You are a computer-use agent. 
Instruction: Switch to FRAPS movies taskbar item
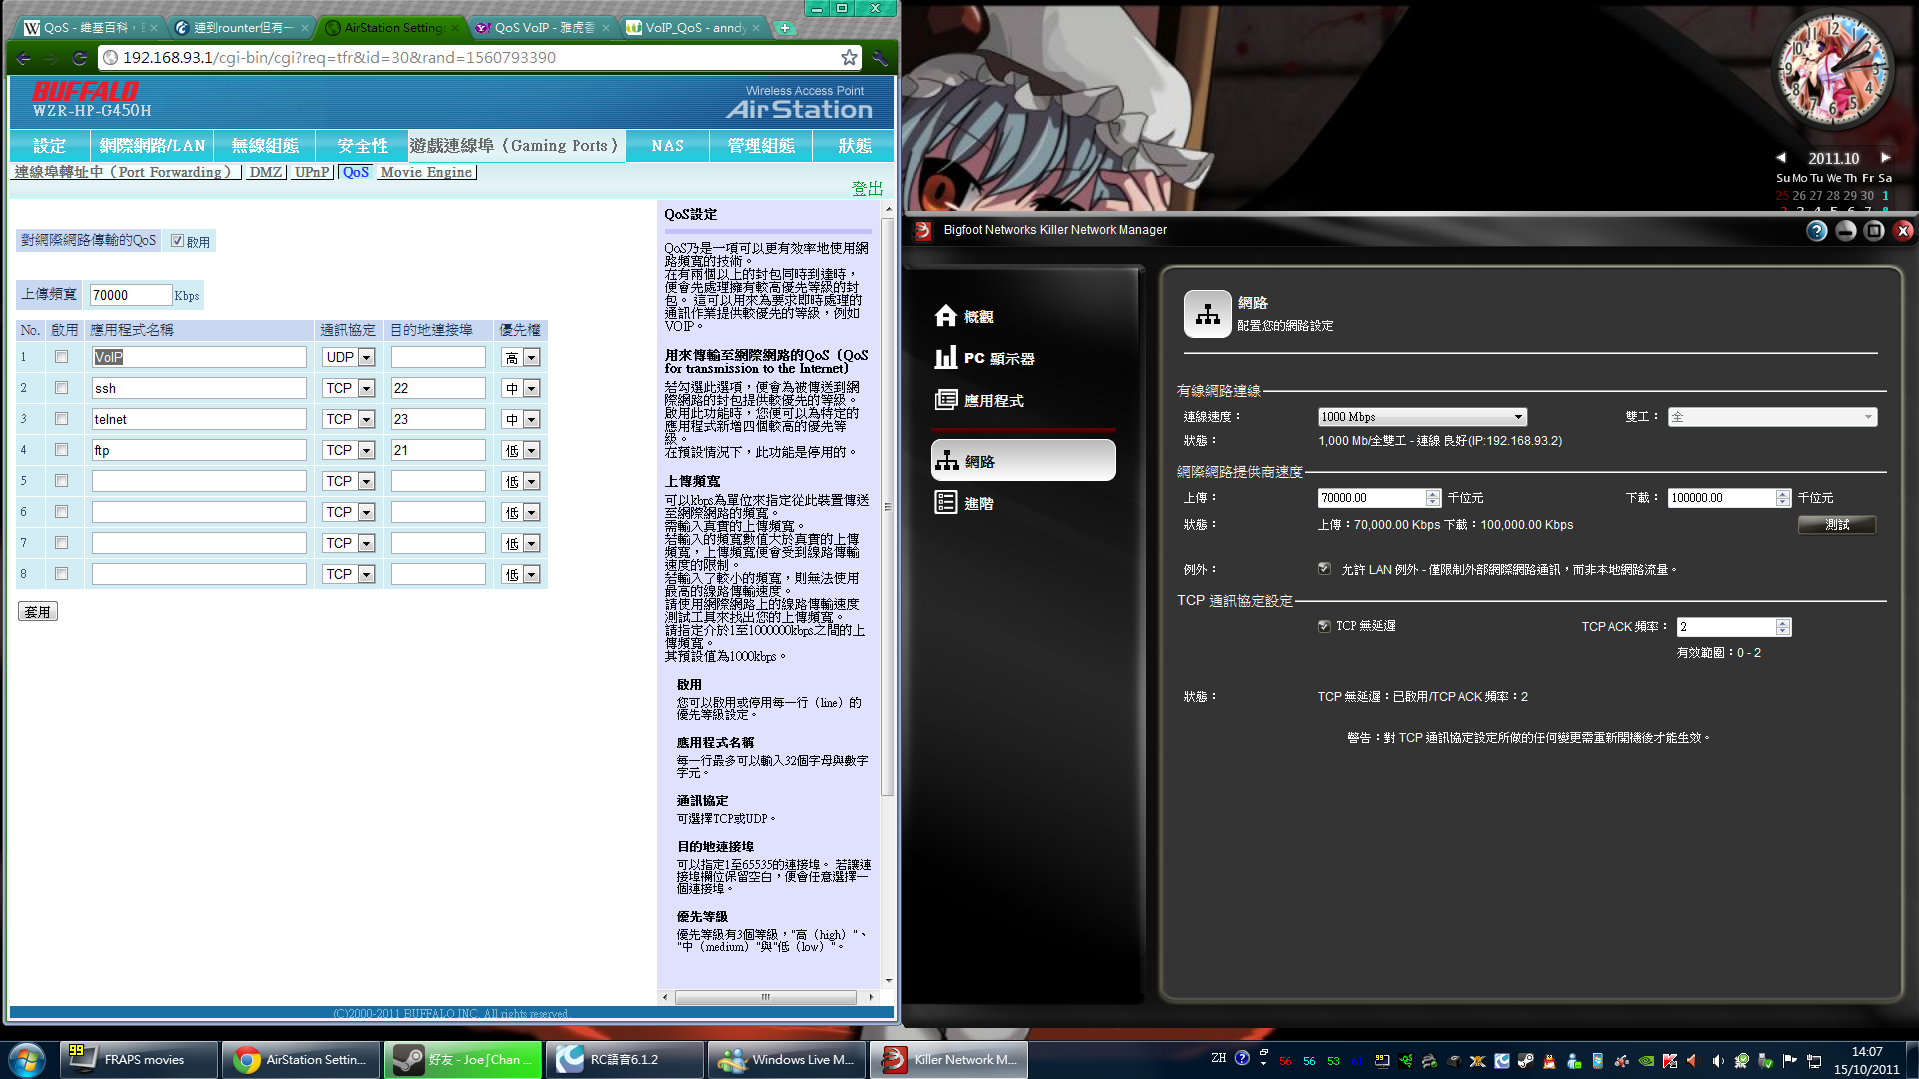pyautogui.click(x=139, y=1060)
